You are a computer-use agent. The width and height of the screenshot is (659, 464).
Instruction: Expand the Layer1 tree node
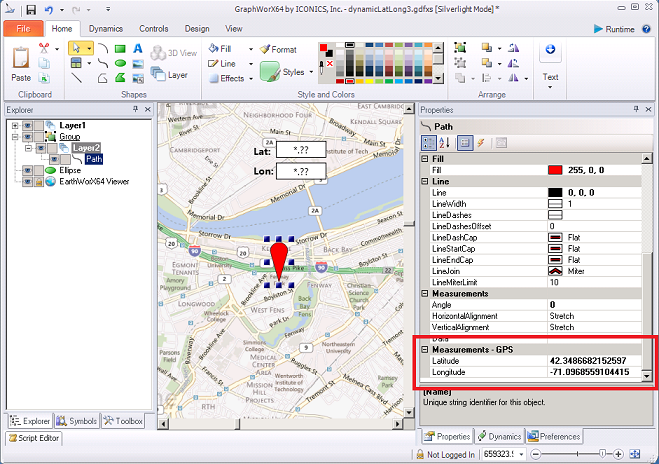pyautogui.click(x=15, y=125)
